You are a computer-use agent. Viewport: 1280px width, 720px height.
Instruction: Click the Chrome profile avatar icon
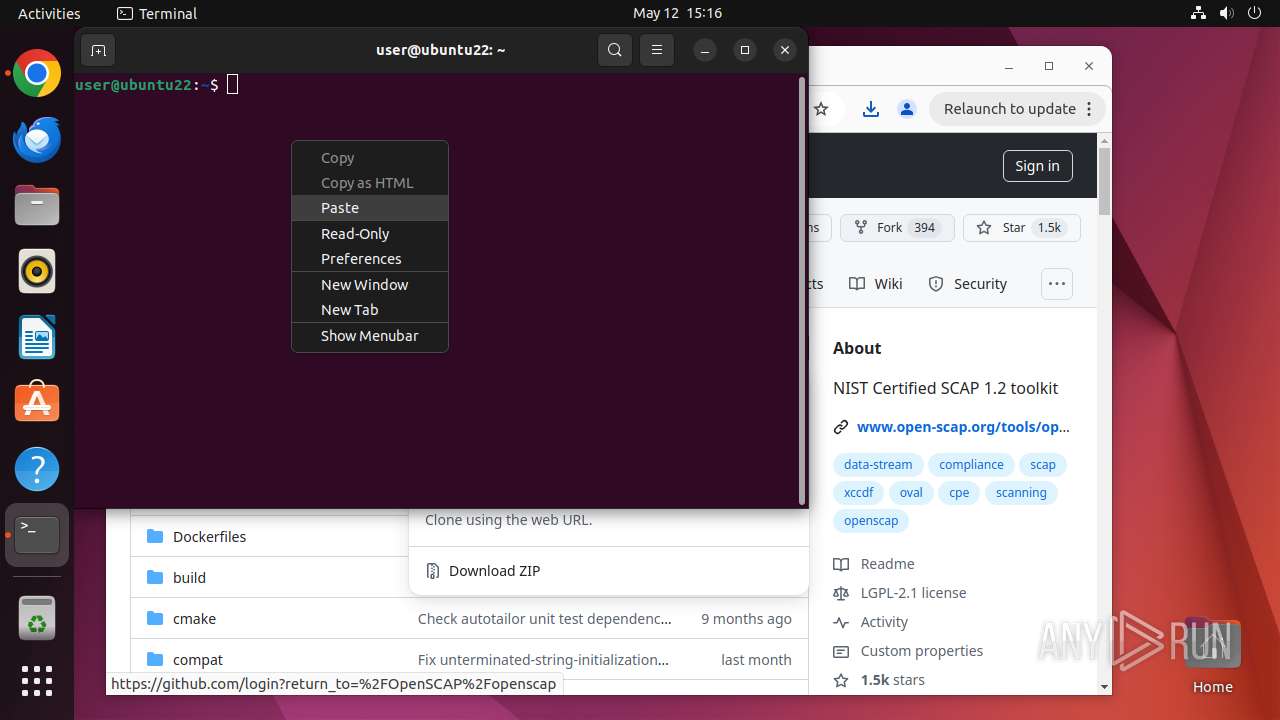click(x=907, y=109)
